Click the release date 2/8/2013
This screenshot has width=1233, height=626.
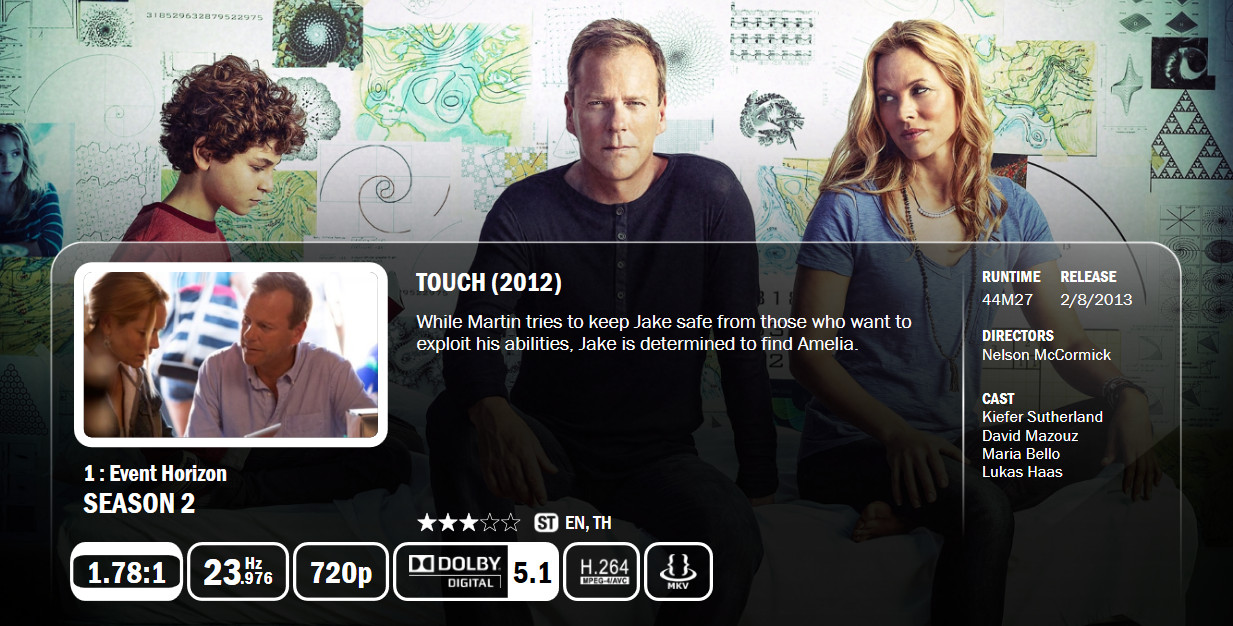pos(1096,300)
